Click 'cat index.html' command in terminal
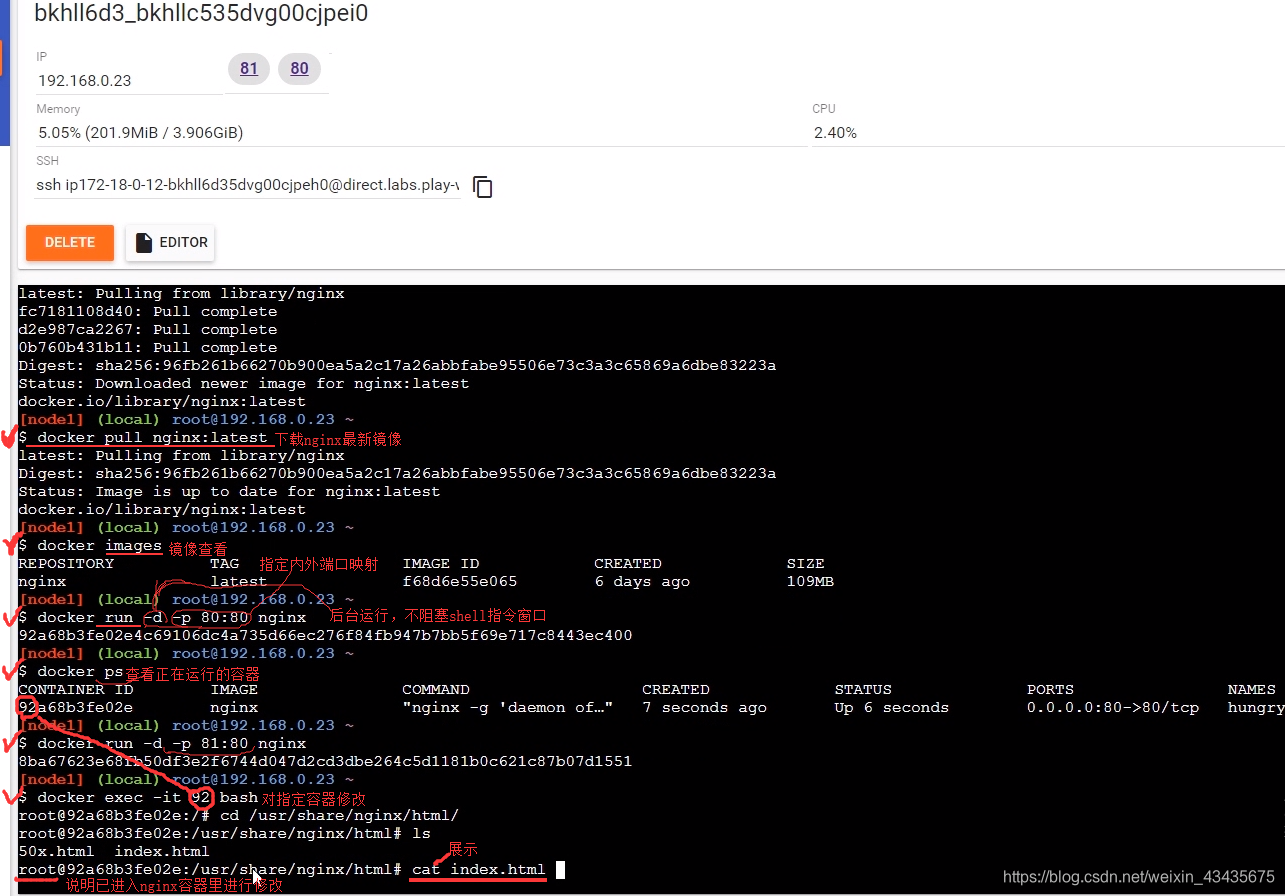Image resolution: width=1285 pixels, height=896 pixels. click(x=479, y=869)
